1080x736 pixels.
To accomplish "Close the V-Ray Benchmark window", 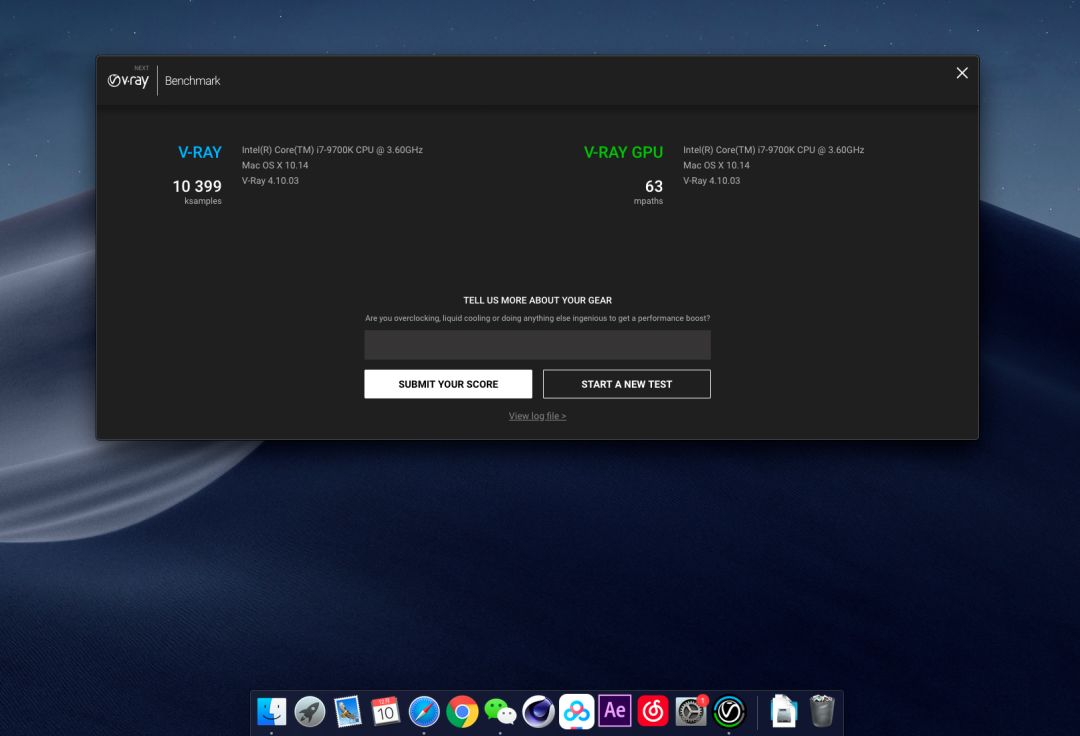I will (962, 73).
